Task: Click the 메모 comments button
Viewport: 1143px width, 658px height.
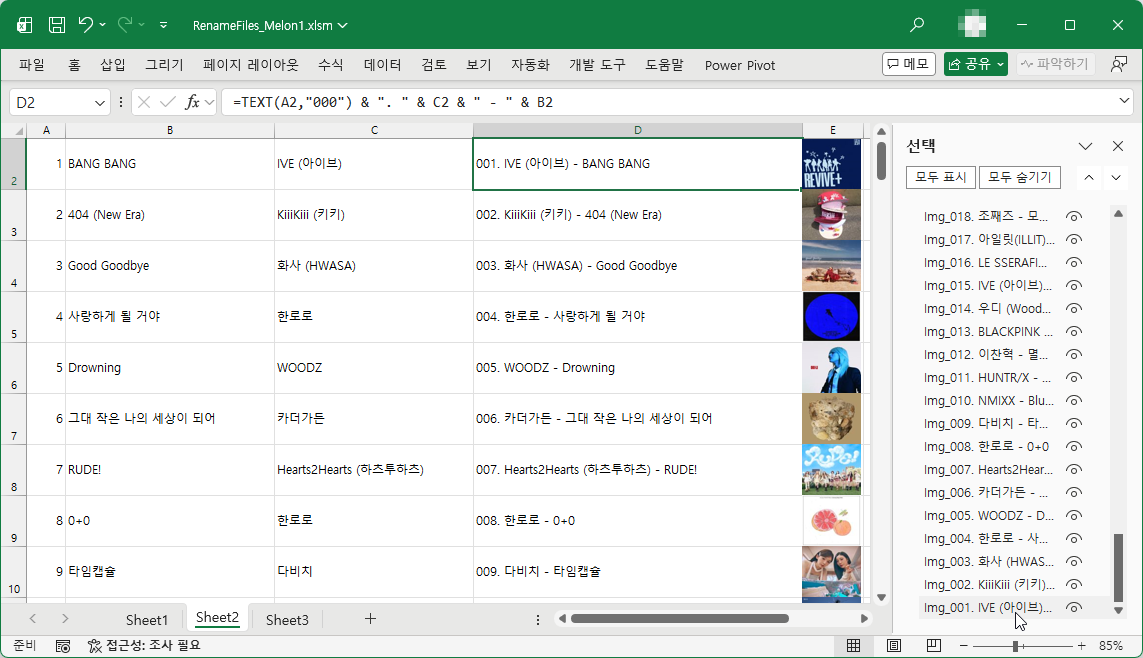Action: [x=908, y=64]
